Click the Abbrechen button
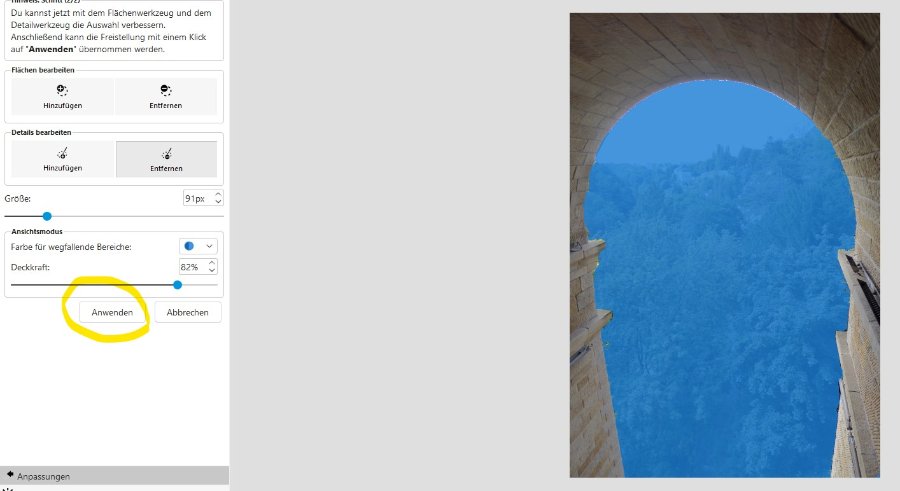The width and height of the screenshot is (900, 491). 188,312
